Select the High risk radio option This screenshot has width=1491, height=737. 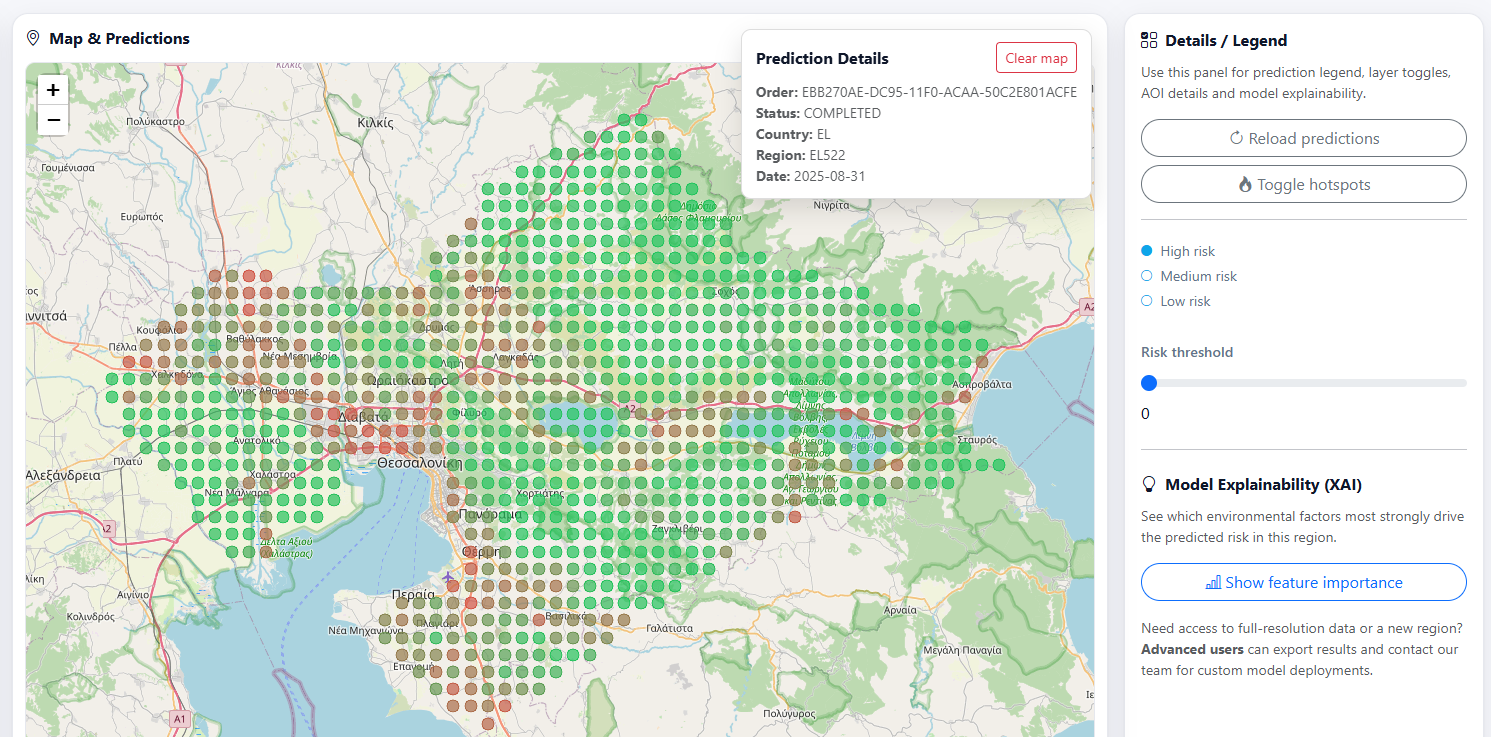coord(1147,251)
